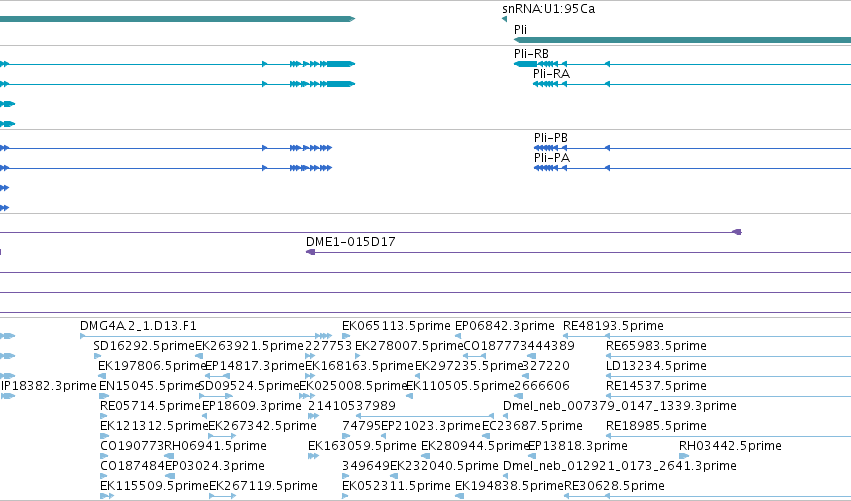The width and height of the screenshot is (851, 501).
Task: Click the snRNA:U1:95Ca gene label
Action: [x=548, y=9]
